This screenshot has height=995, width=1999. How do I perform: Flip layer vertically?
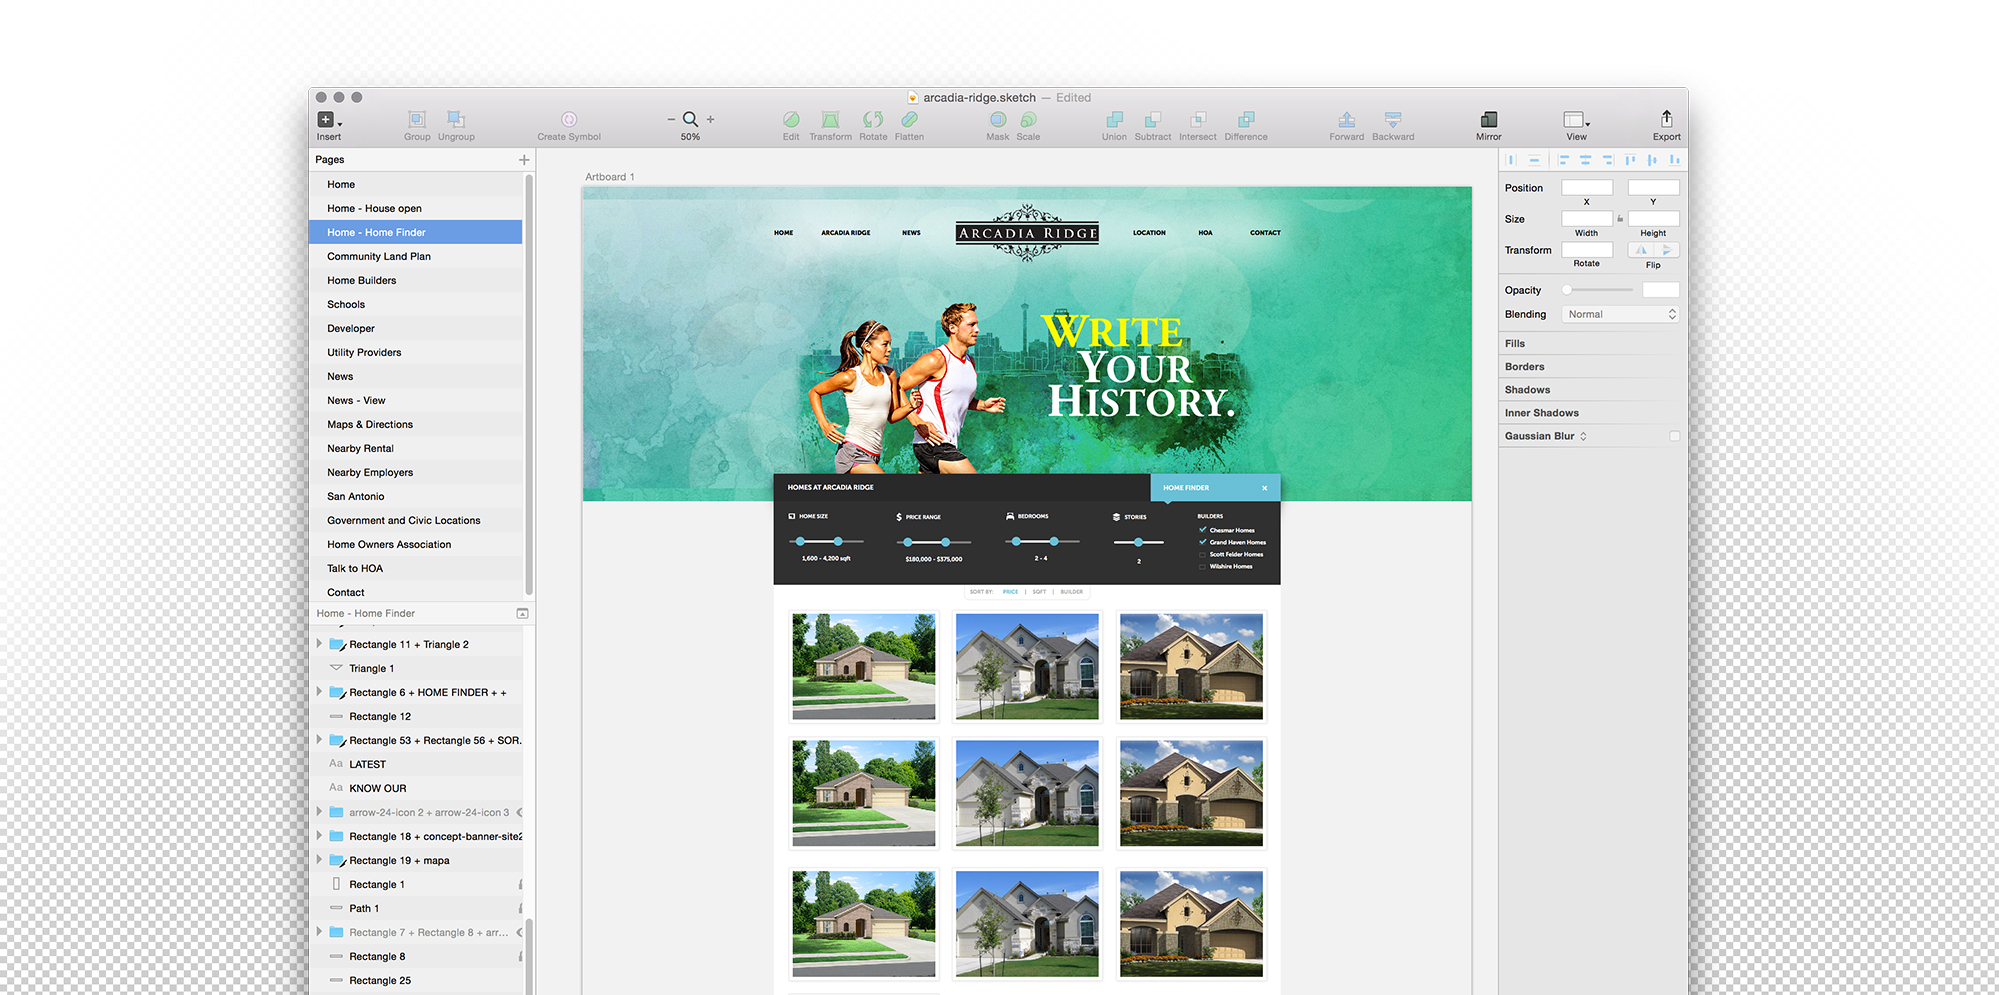1666,250
